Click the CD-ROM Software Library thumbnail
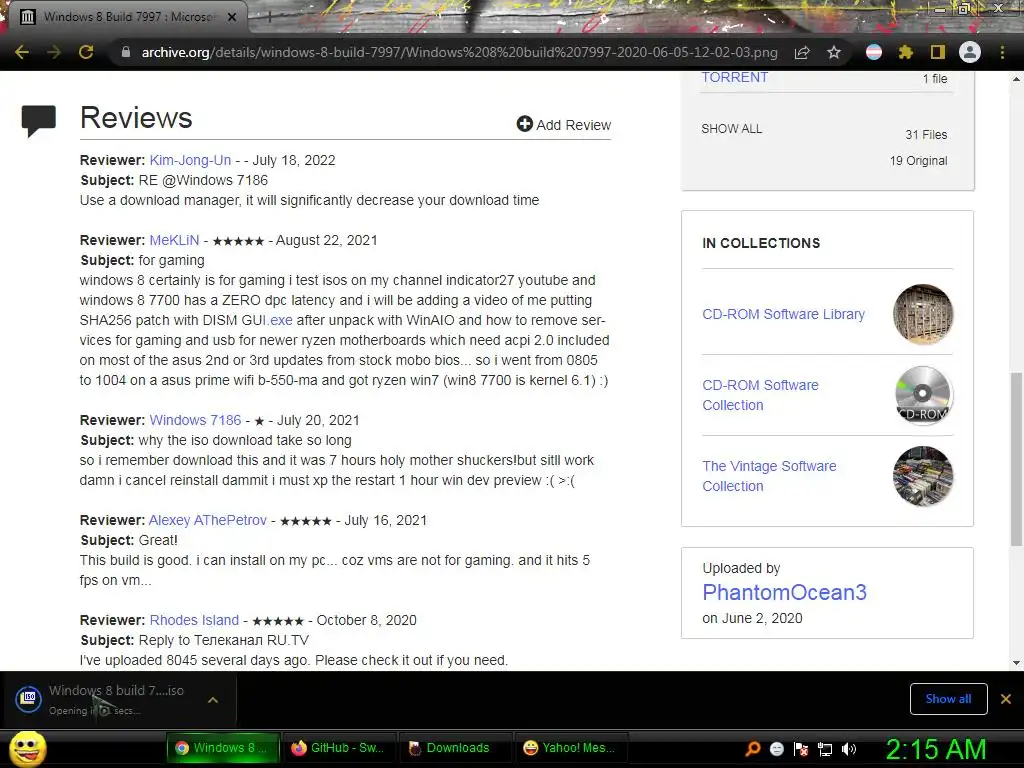This screenshot has width=1024, height=768. tap(923, 314)
